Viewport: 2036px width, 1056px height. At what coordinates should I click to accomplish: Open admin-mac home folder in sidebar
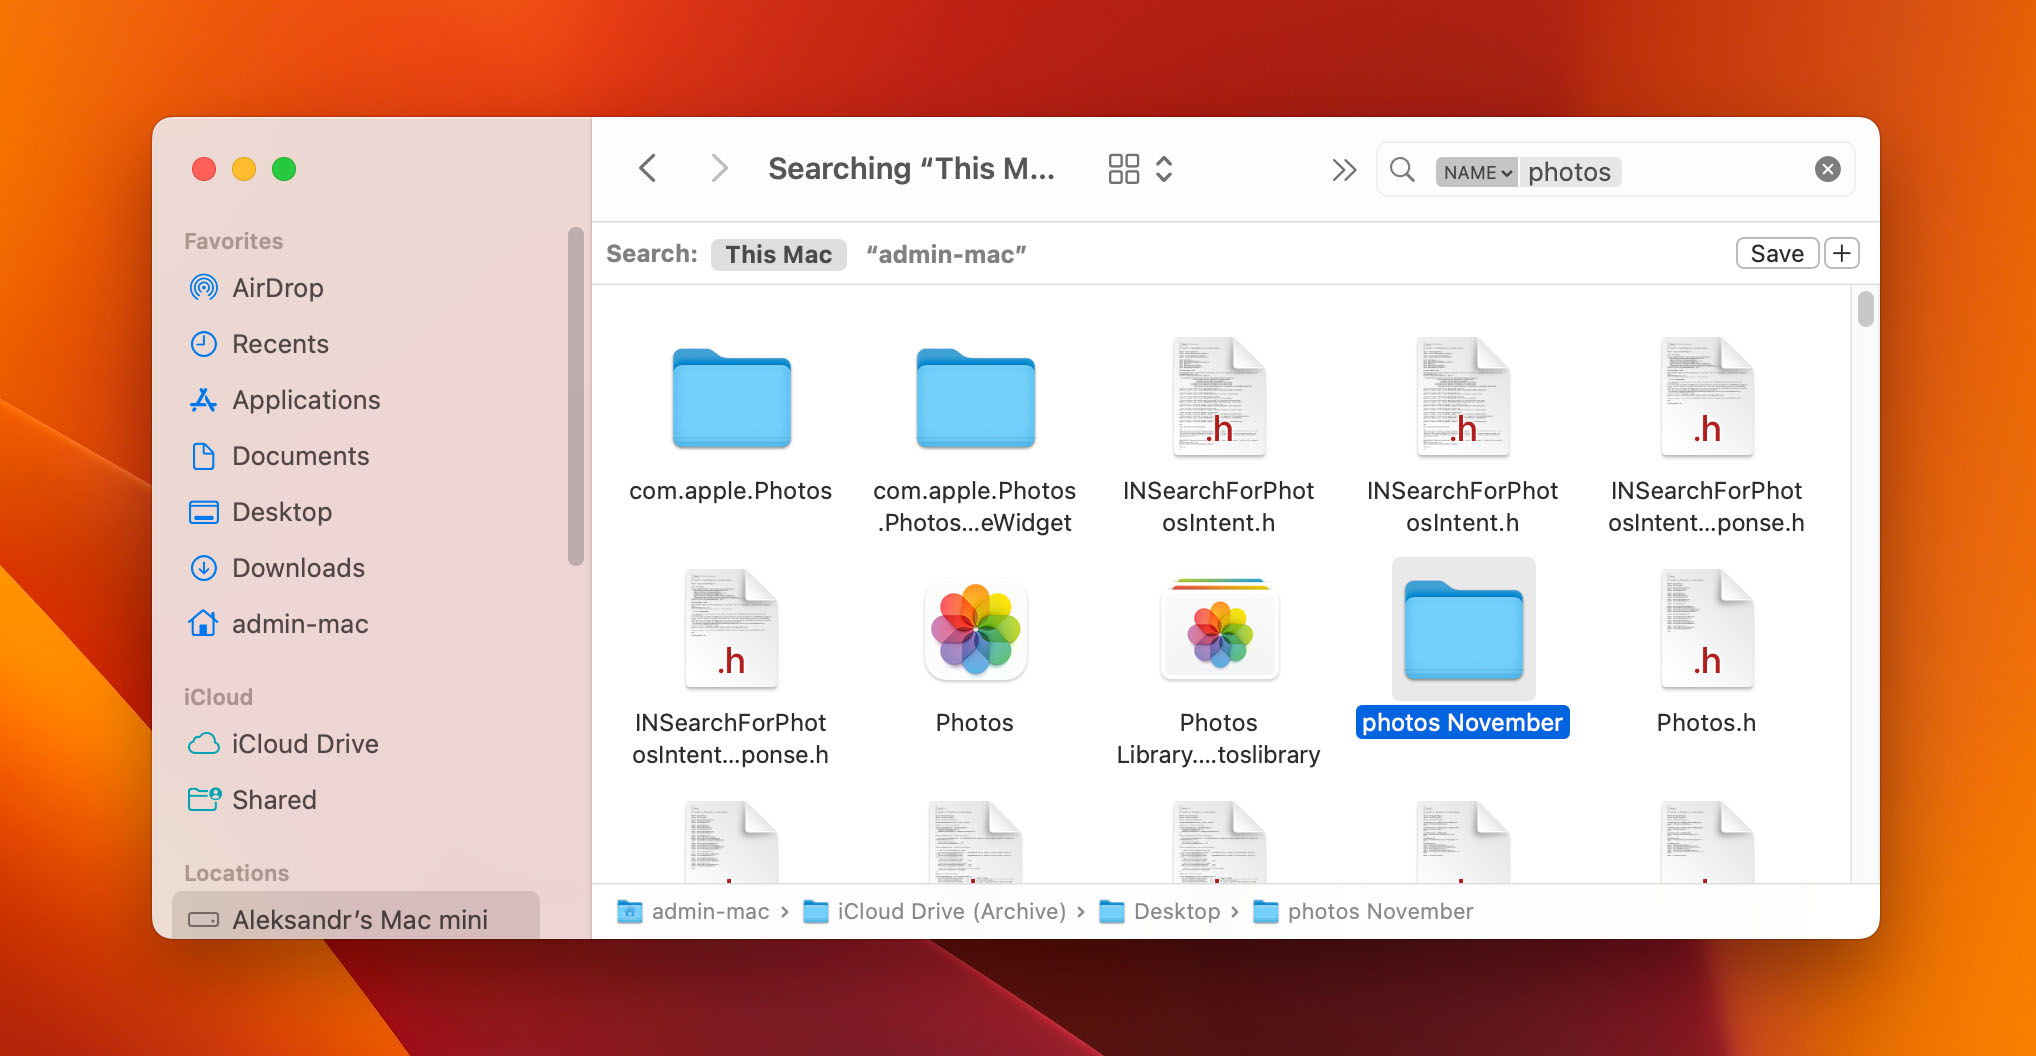tap(299, 624)
